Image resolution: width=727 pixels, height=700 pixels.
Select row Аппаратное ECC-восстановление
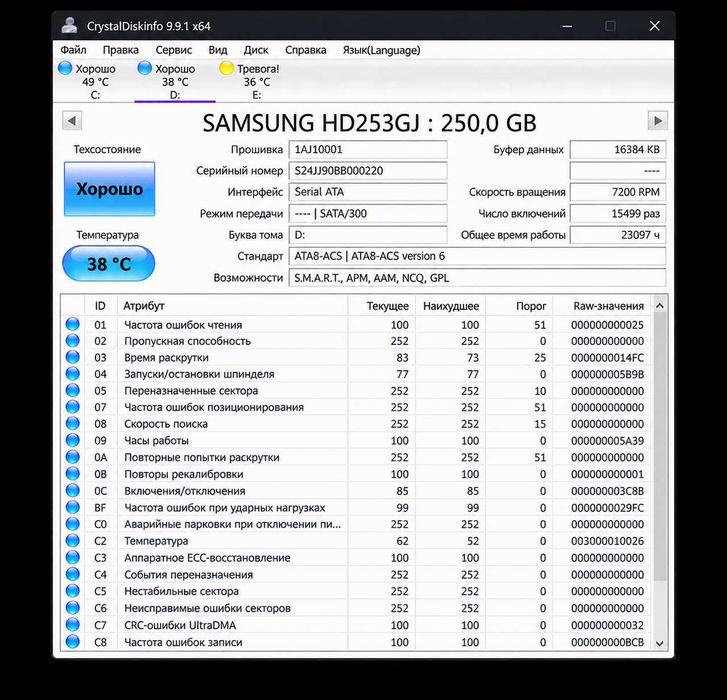pos(356,558)
